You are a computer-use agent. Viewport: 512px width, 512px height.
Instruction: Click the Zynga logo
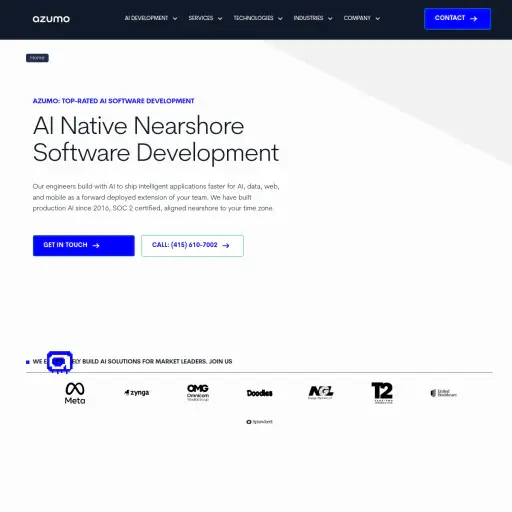tap(137, 393)
